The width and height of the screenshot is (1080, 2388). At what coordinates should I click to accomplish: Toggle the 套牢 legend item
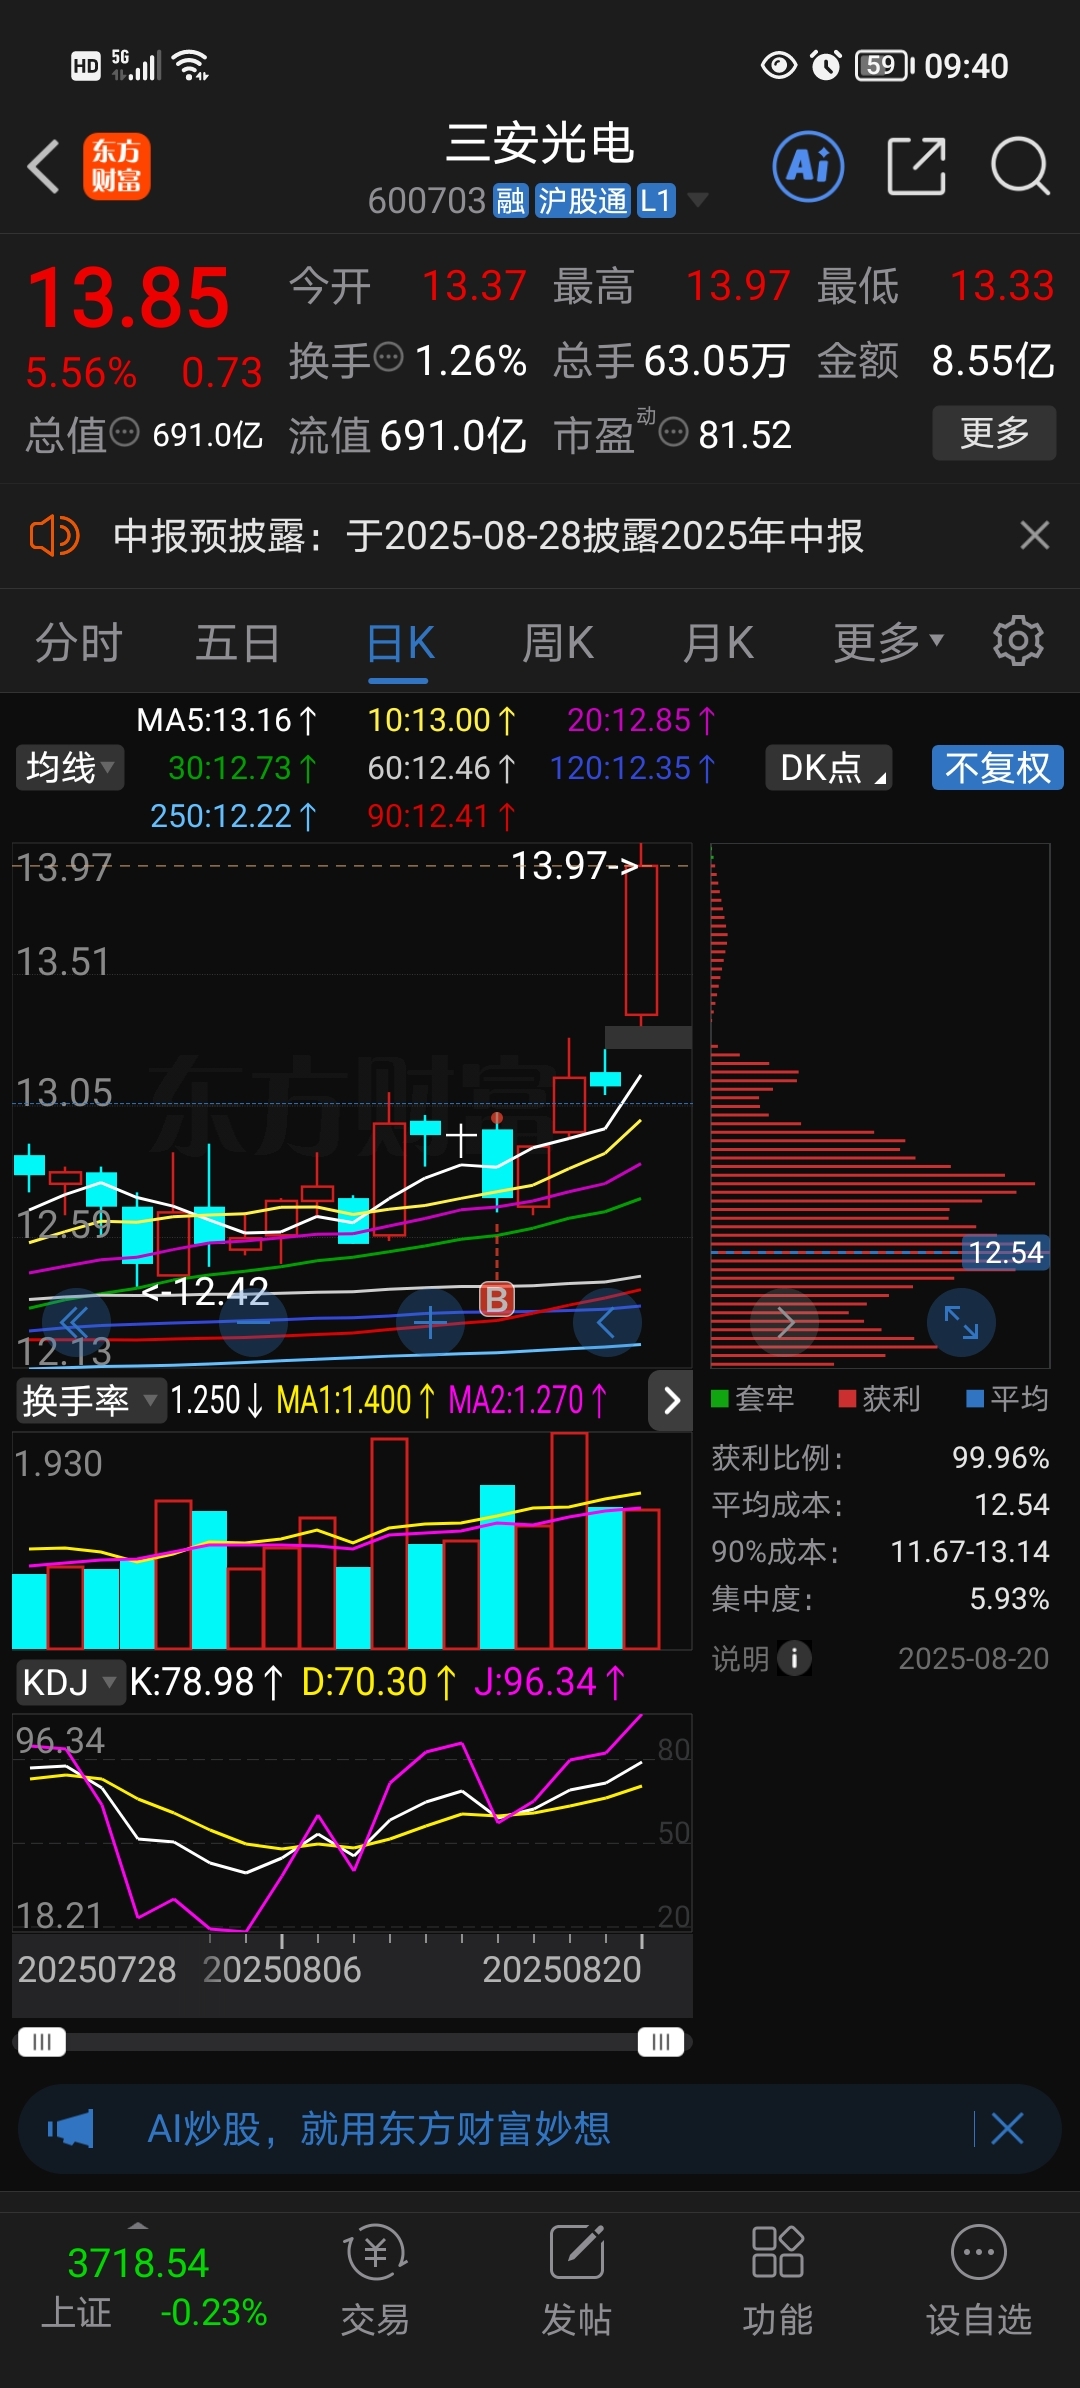[752, 1398]
